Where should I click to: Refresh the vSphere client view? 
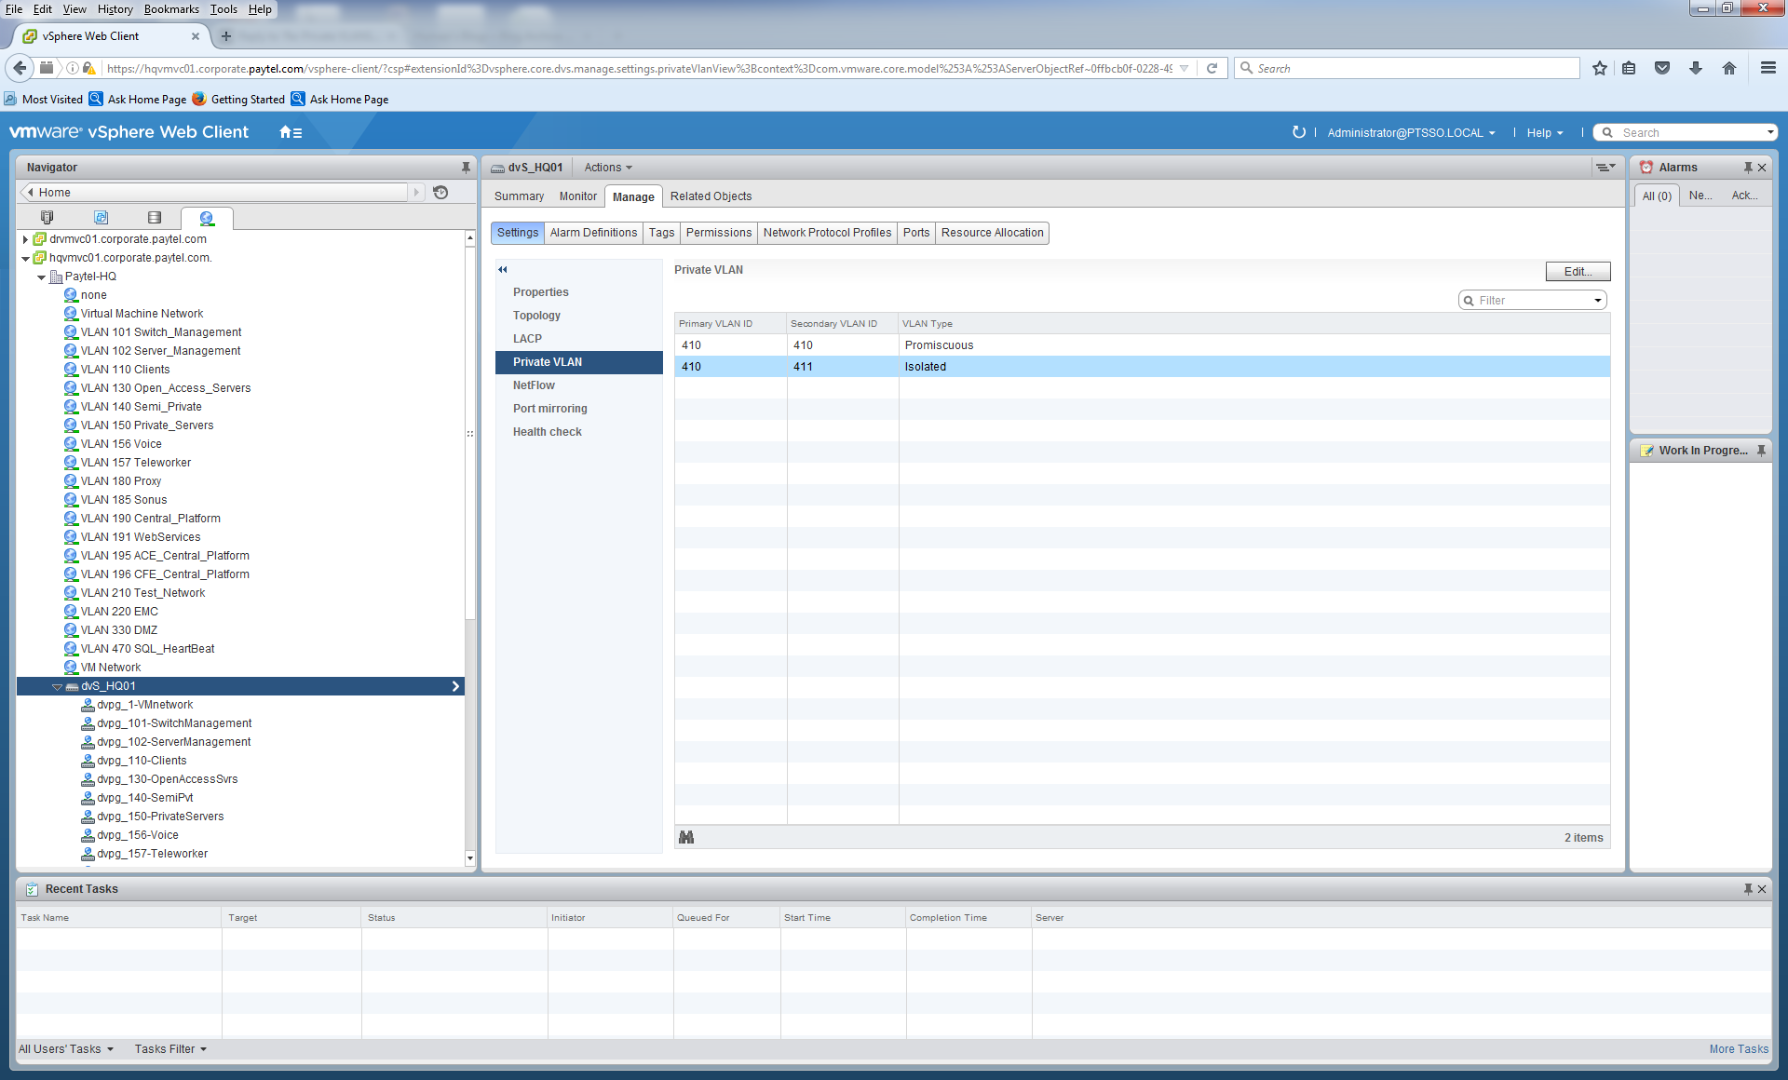pyautogui.click(x=1298, y=132)
